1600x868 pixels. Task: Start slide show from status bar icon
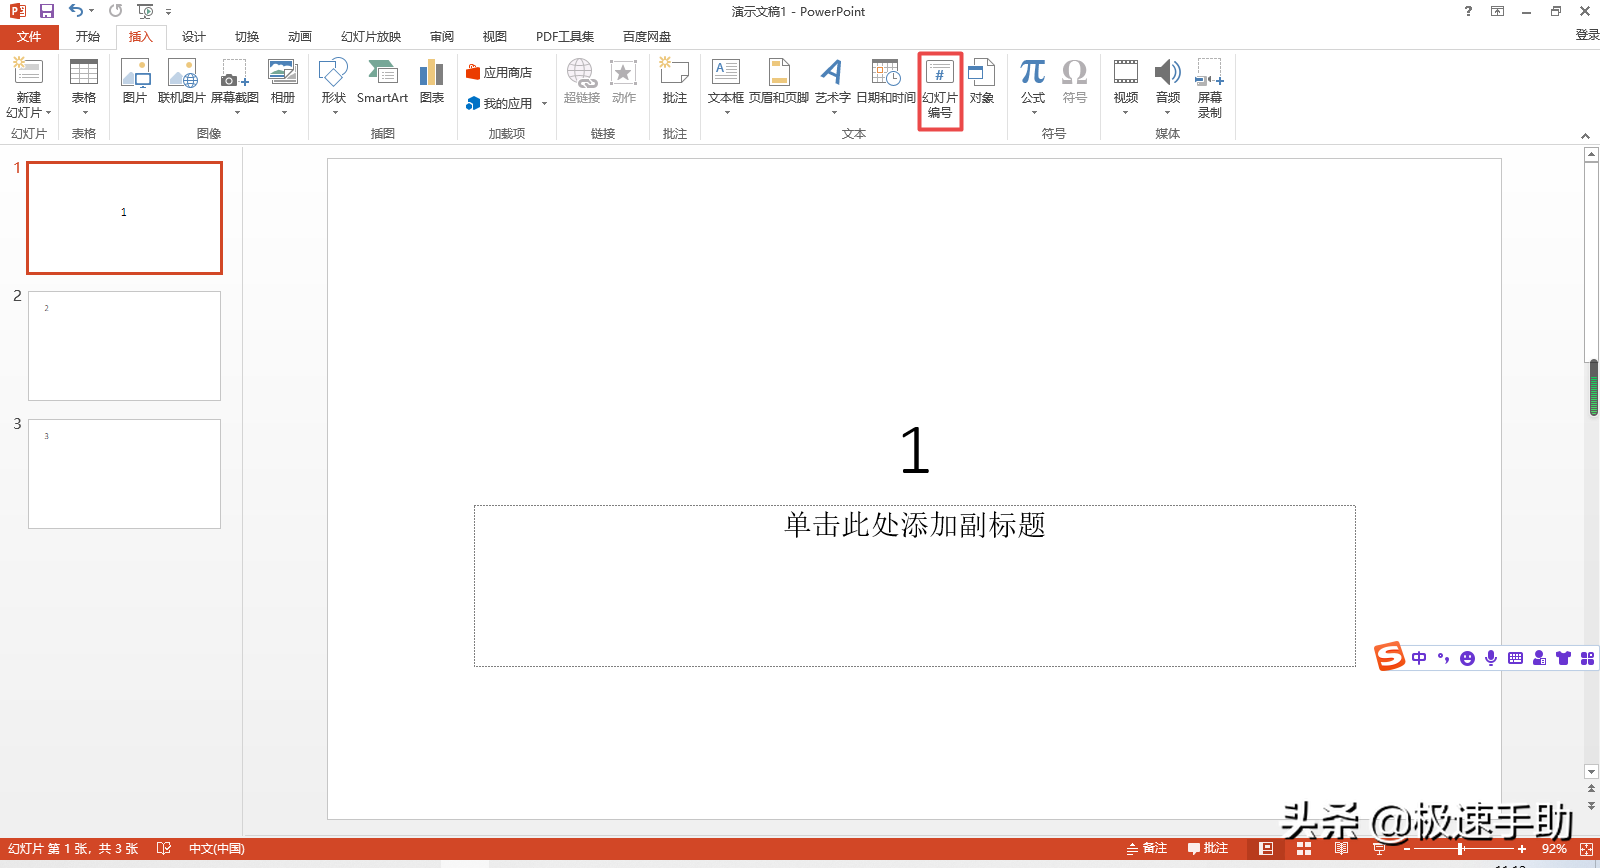(x=1379, y=848)
